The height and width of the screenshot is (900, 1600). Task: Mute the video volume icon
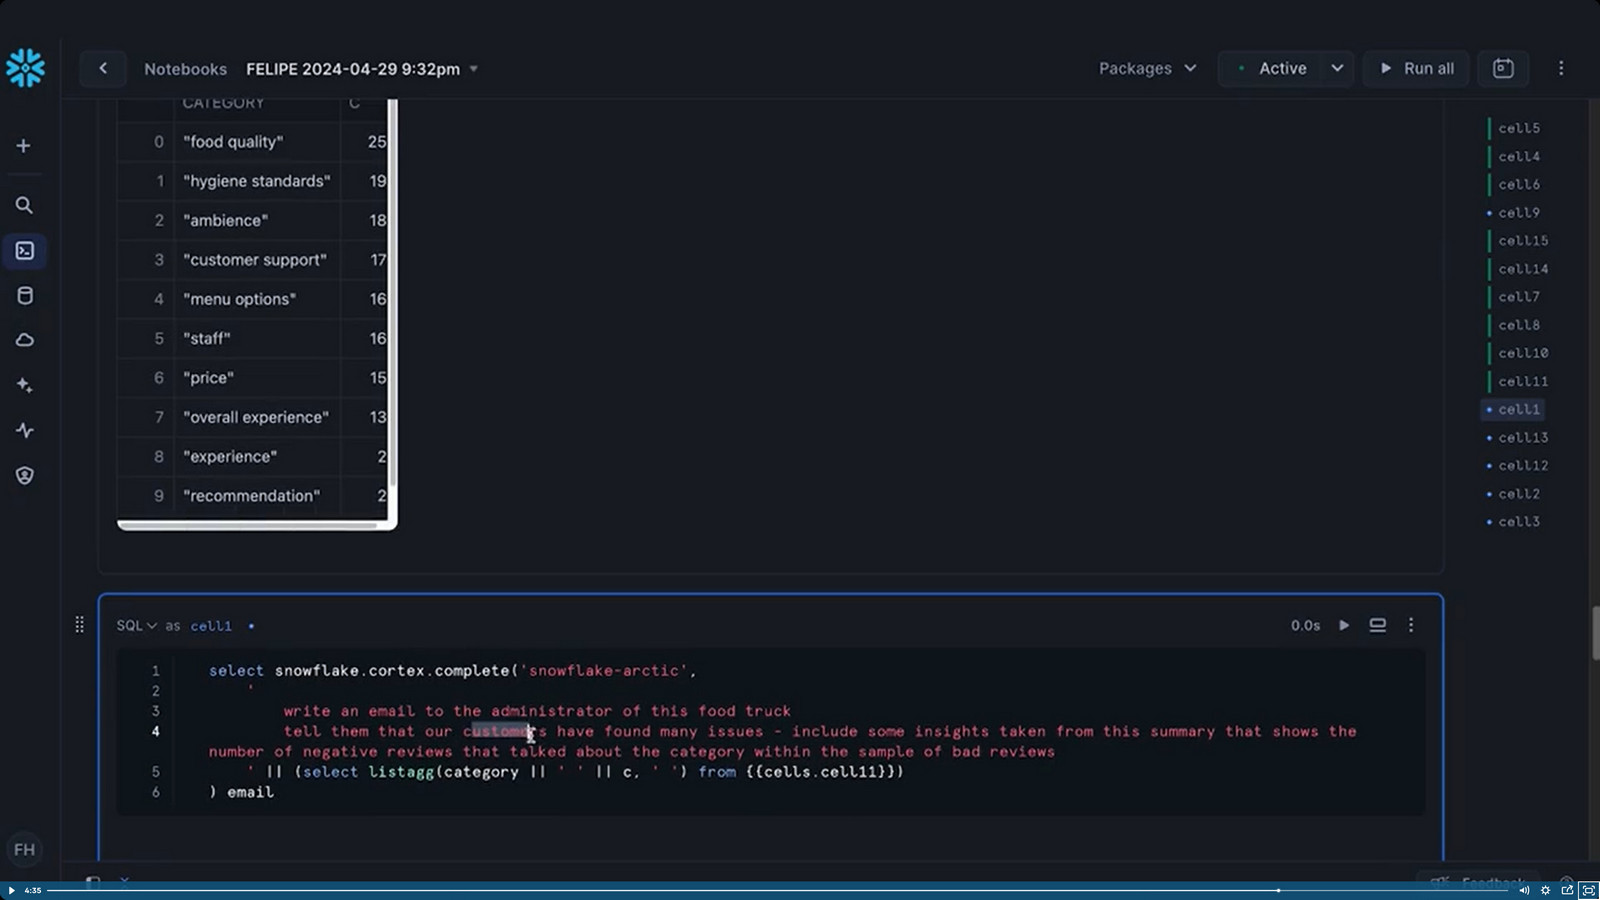pyautogui.click(x=1524, y=890)
